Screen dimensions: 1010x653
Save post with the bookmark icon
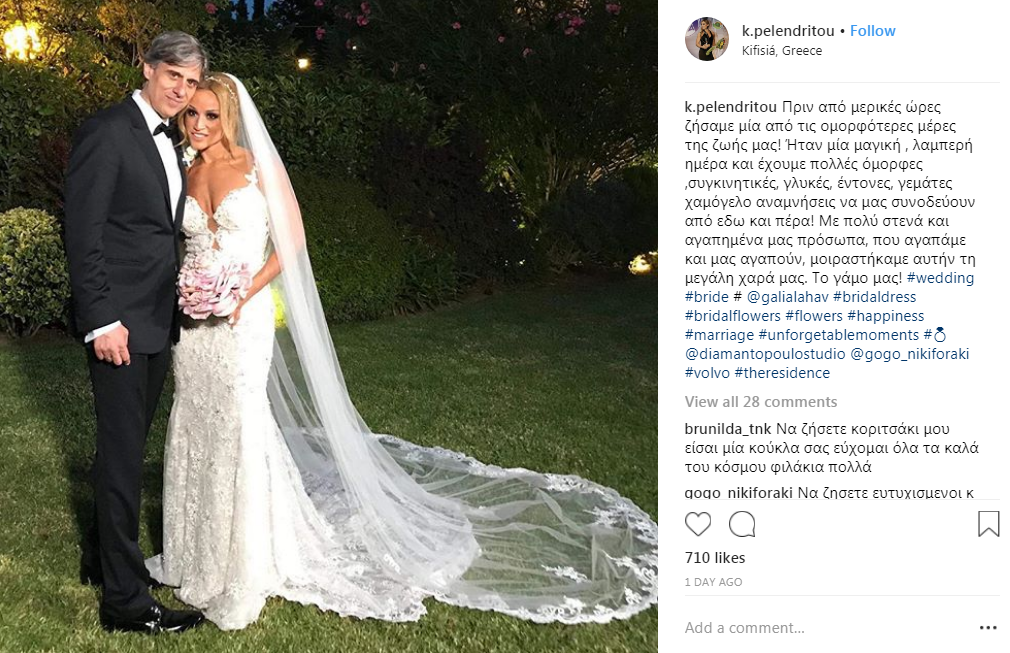pos(988,524)
